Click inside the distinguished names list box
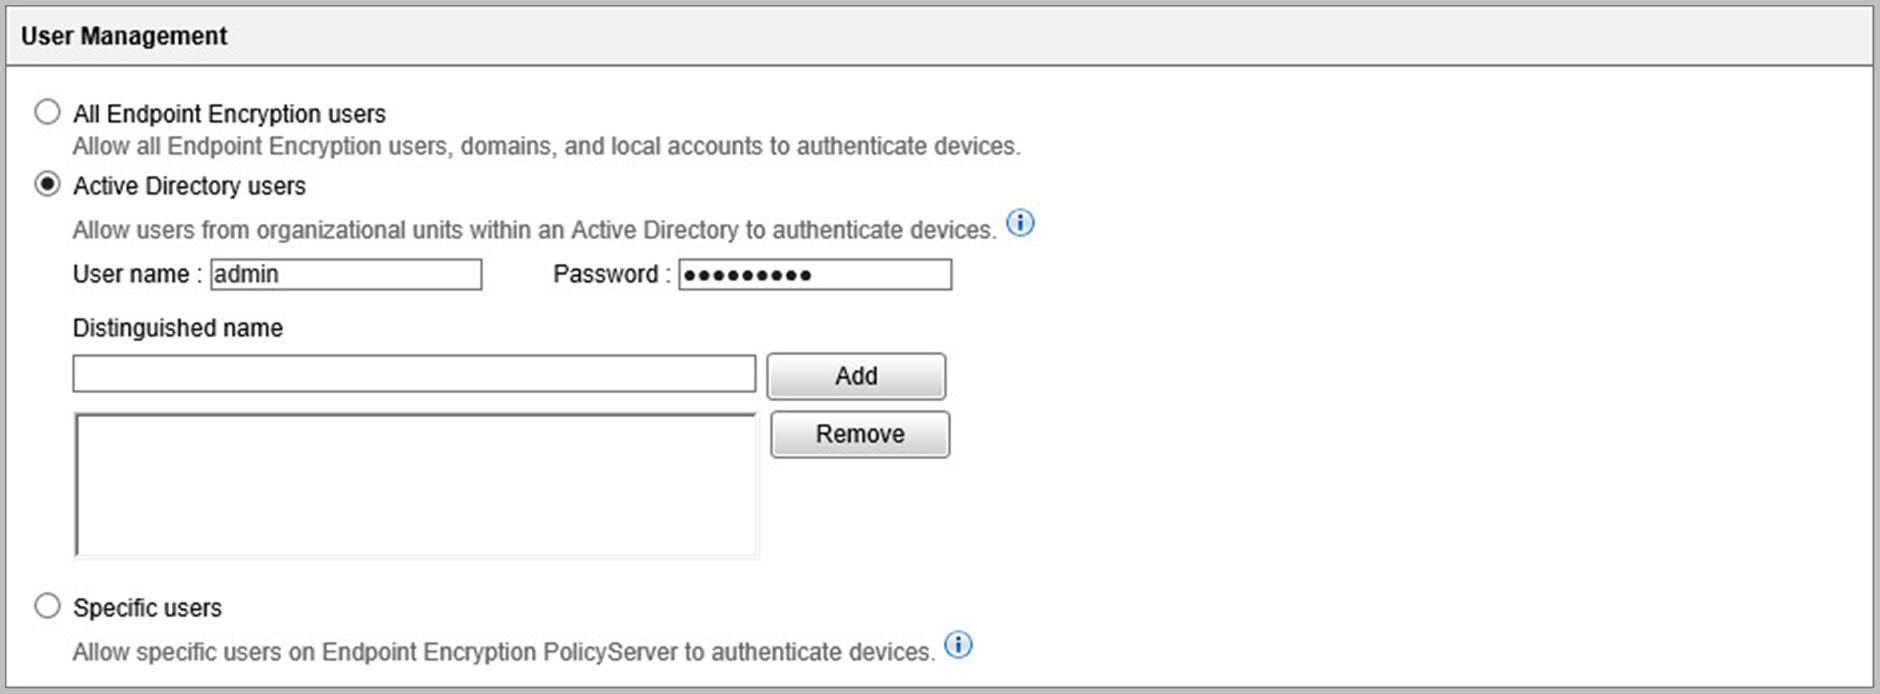Viewport: 1880px width, 694px height. (x=416, y=485)
